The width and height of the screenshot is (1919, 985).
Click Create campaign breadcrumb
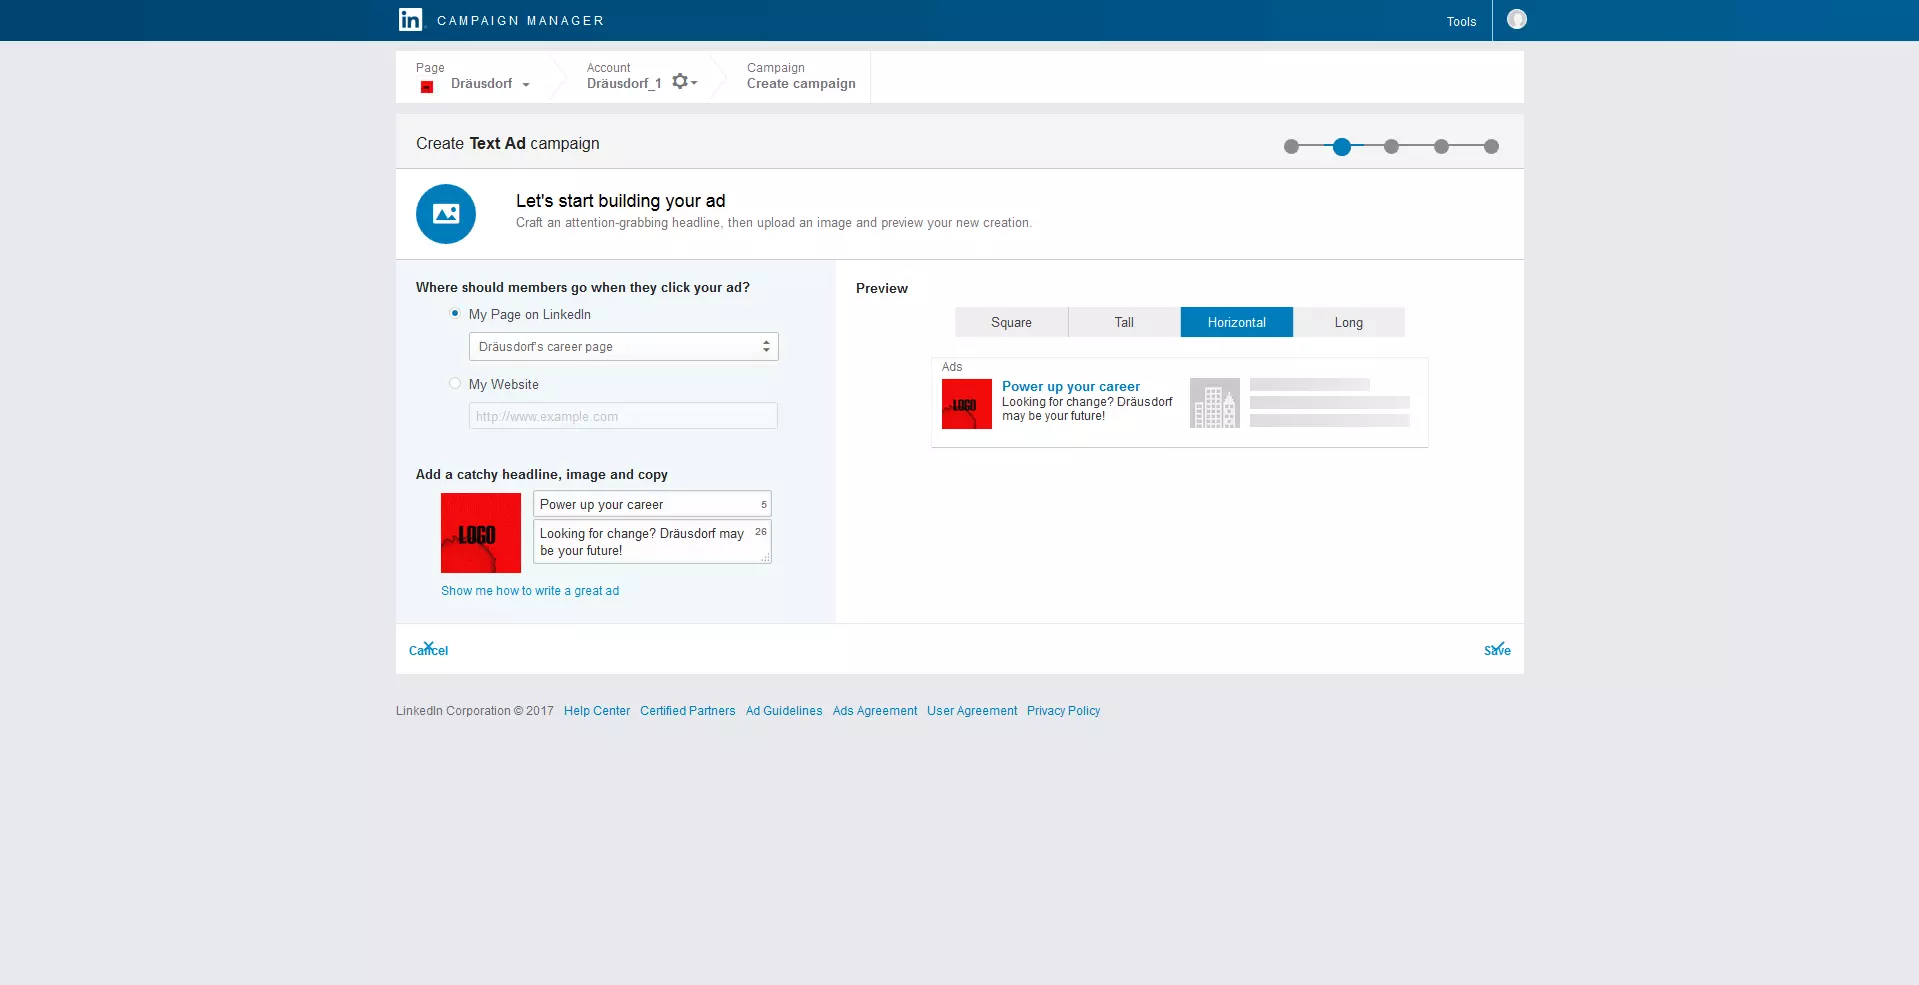tap(801, 84)
